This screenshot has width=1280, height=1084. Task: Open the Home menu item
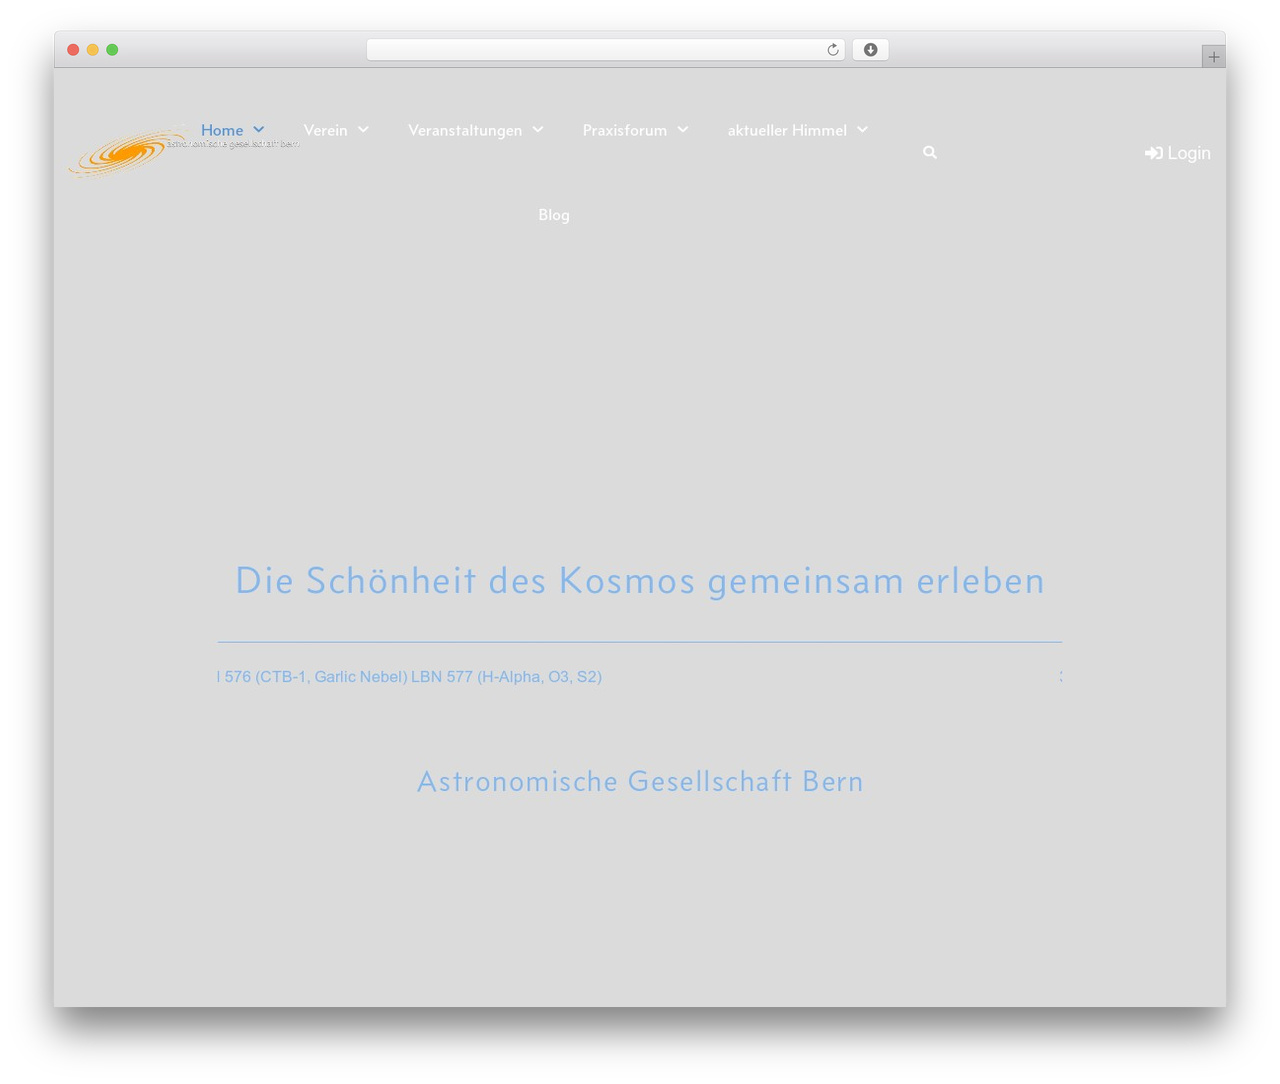pos(222,130)
